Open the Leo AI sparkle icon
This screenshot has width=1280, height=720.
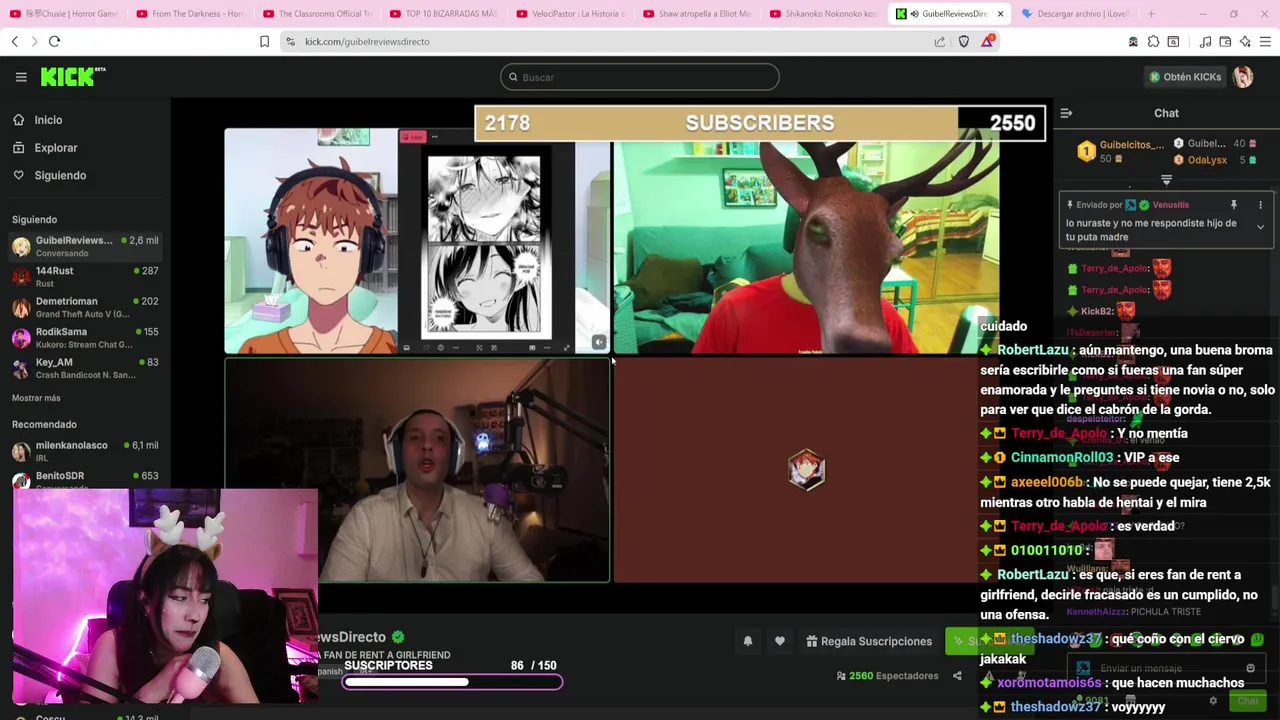pyautogui.click(x=1245, y=41)
